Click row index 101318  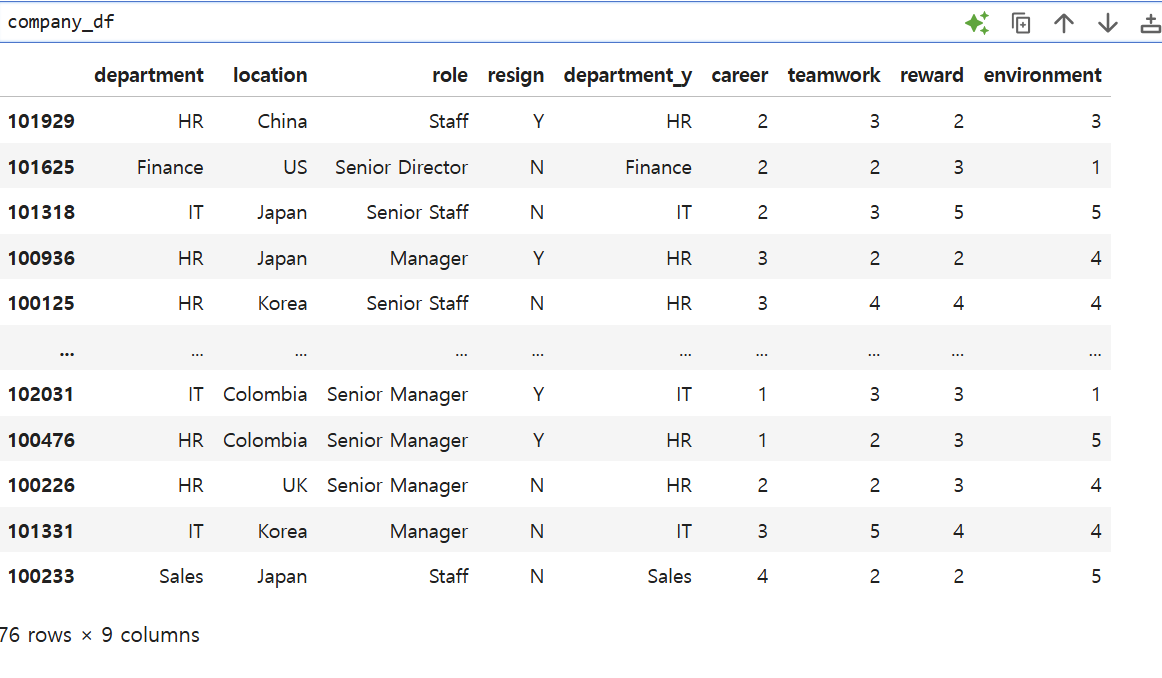42,213
